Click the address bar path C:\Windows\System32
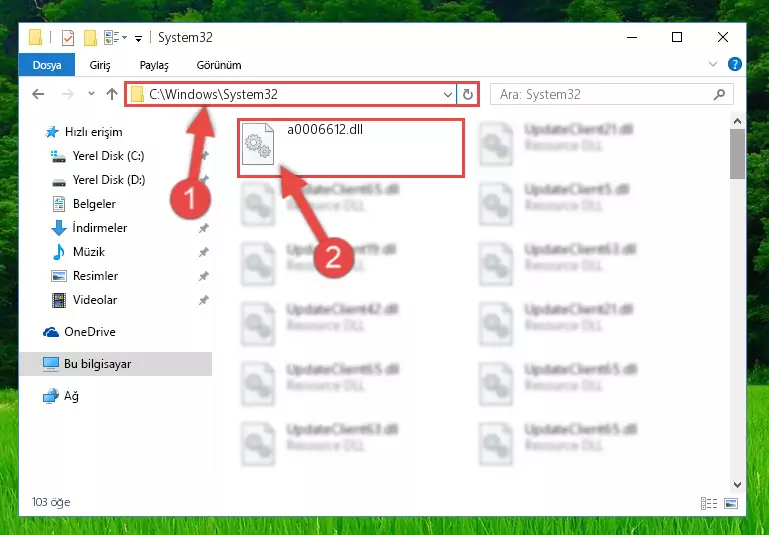Screen dimensions: 769x535 click(x=213, y=94)
